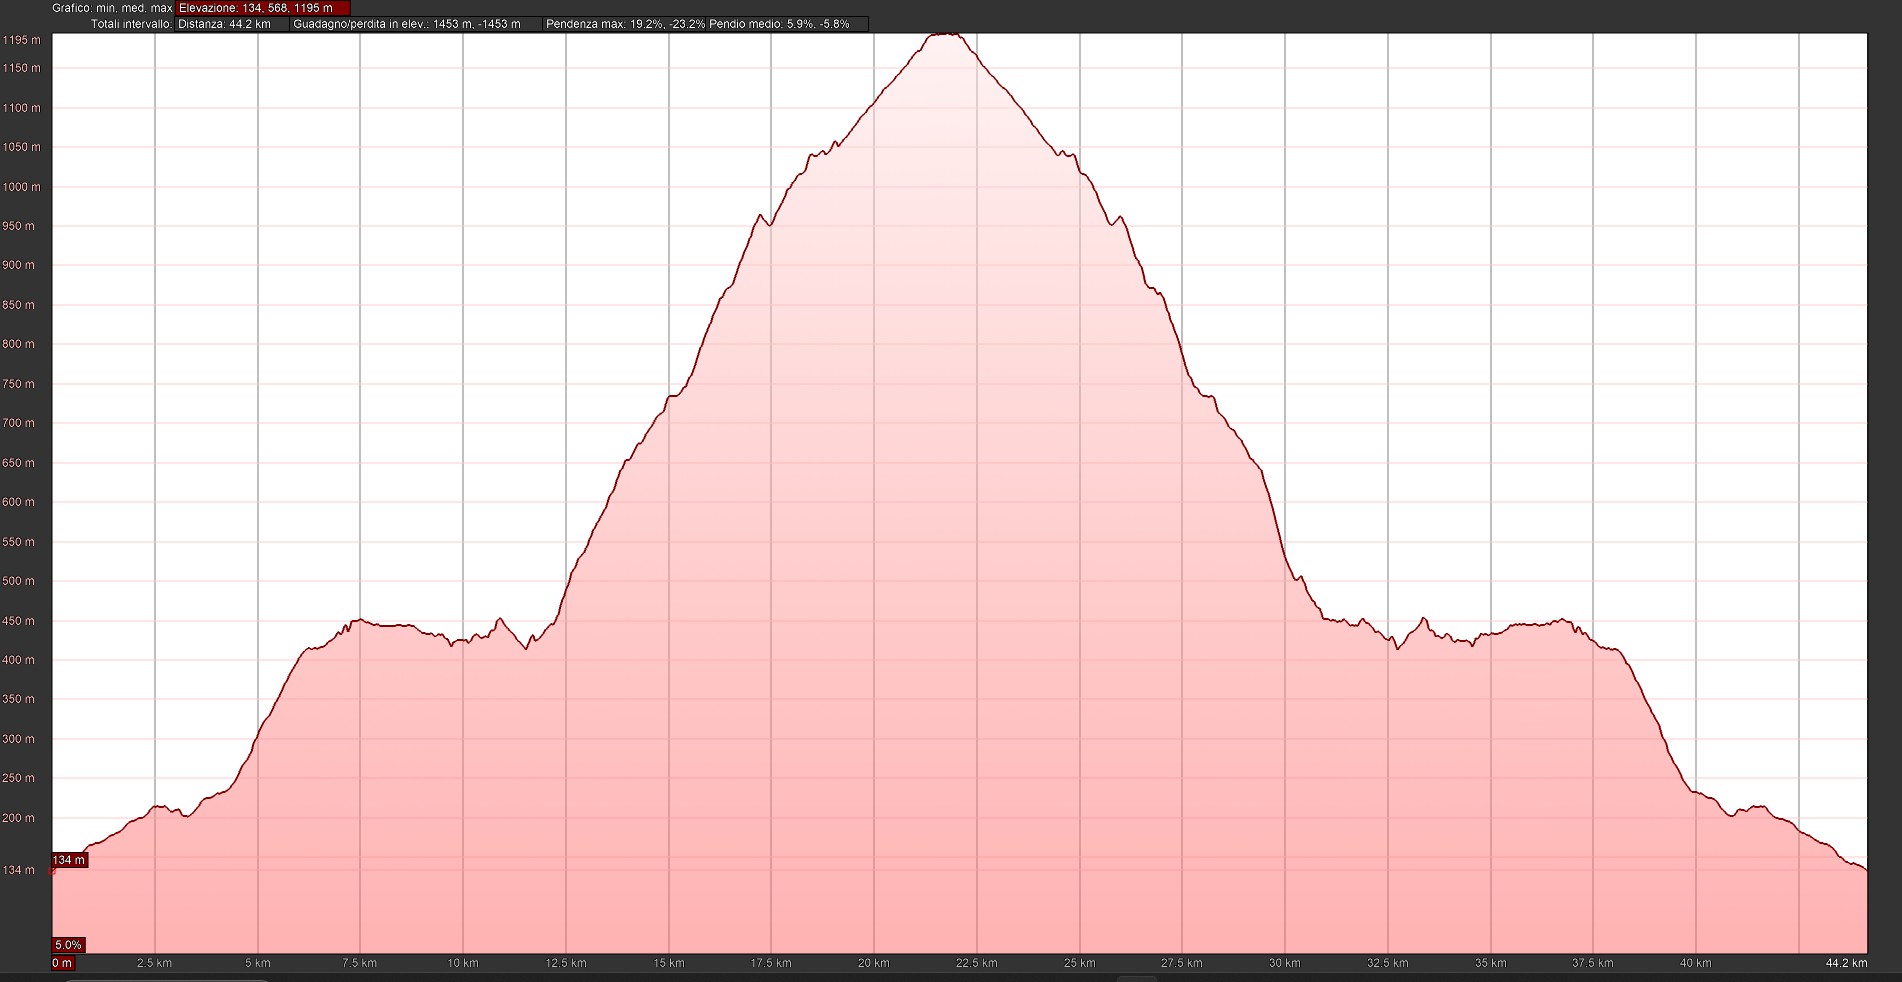Click the Grafico: min, med, max label

[112, 8]
